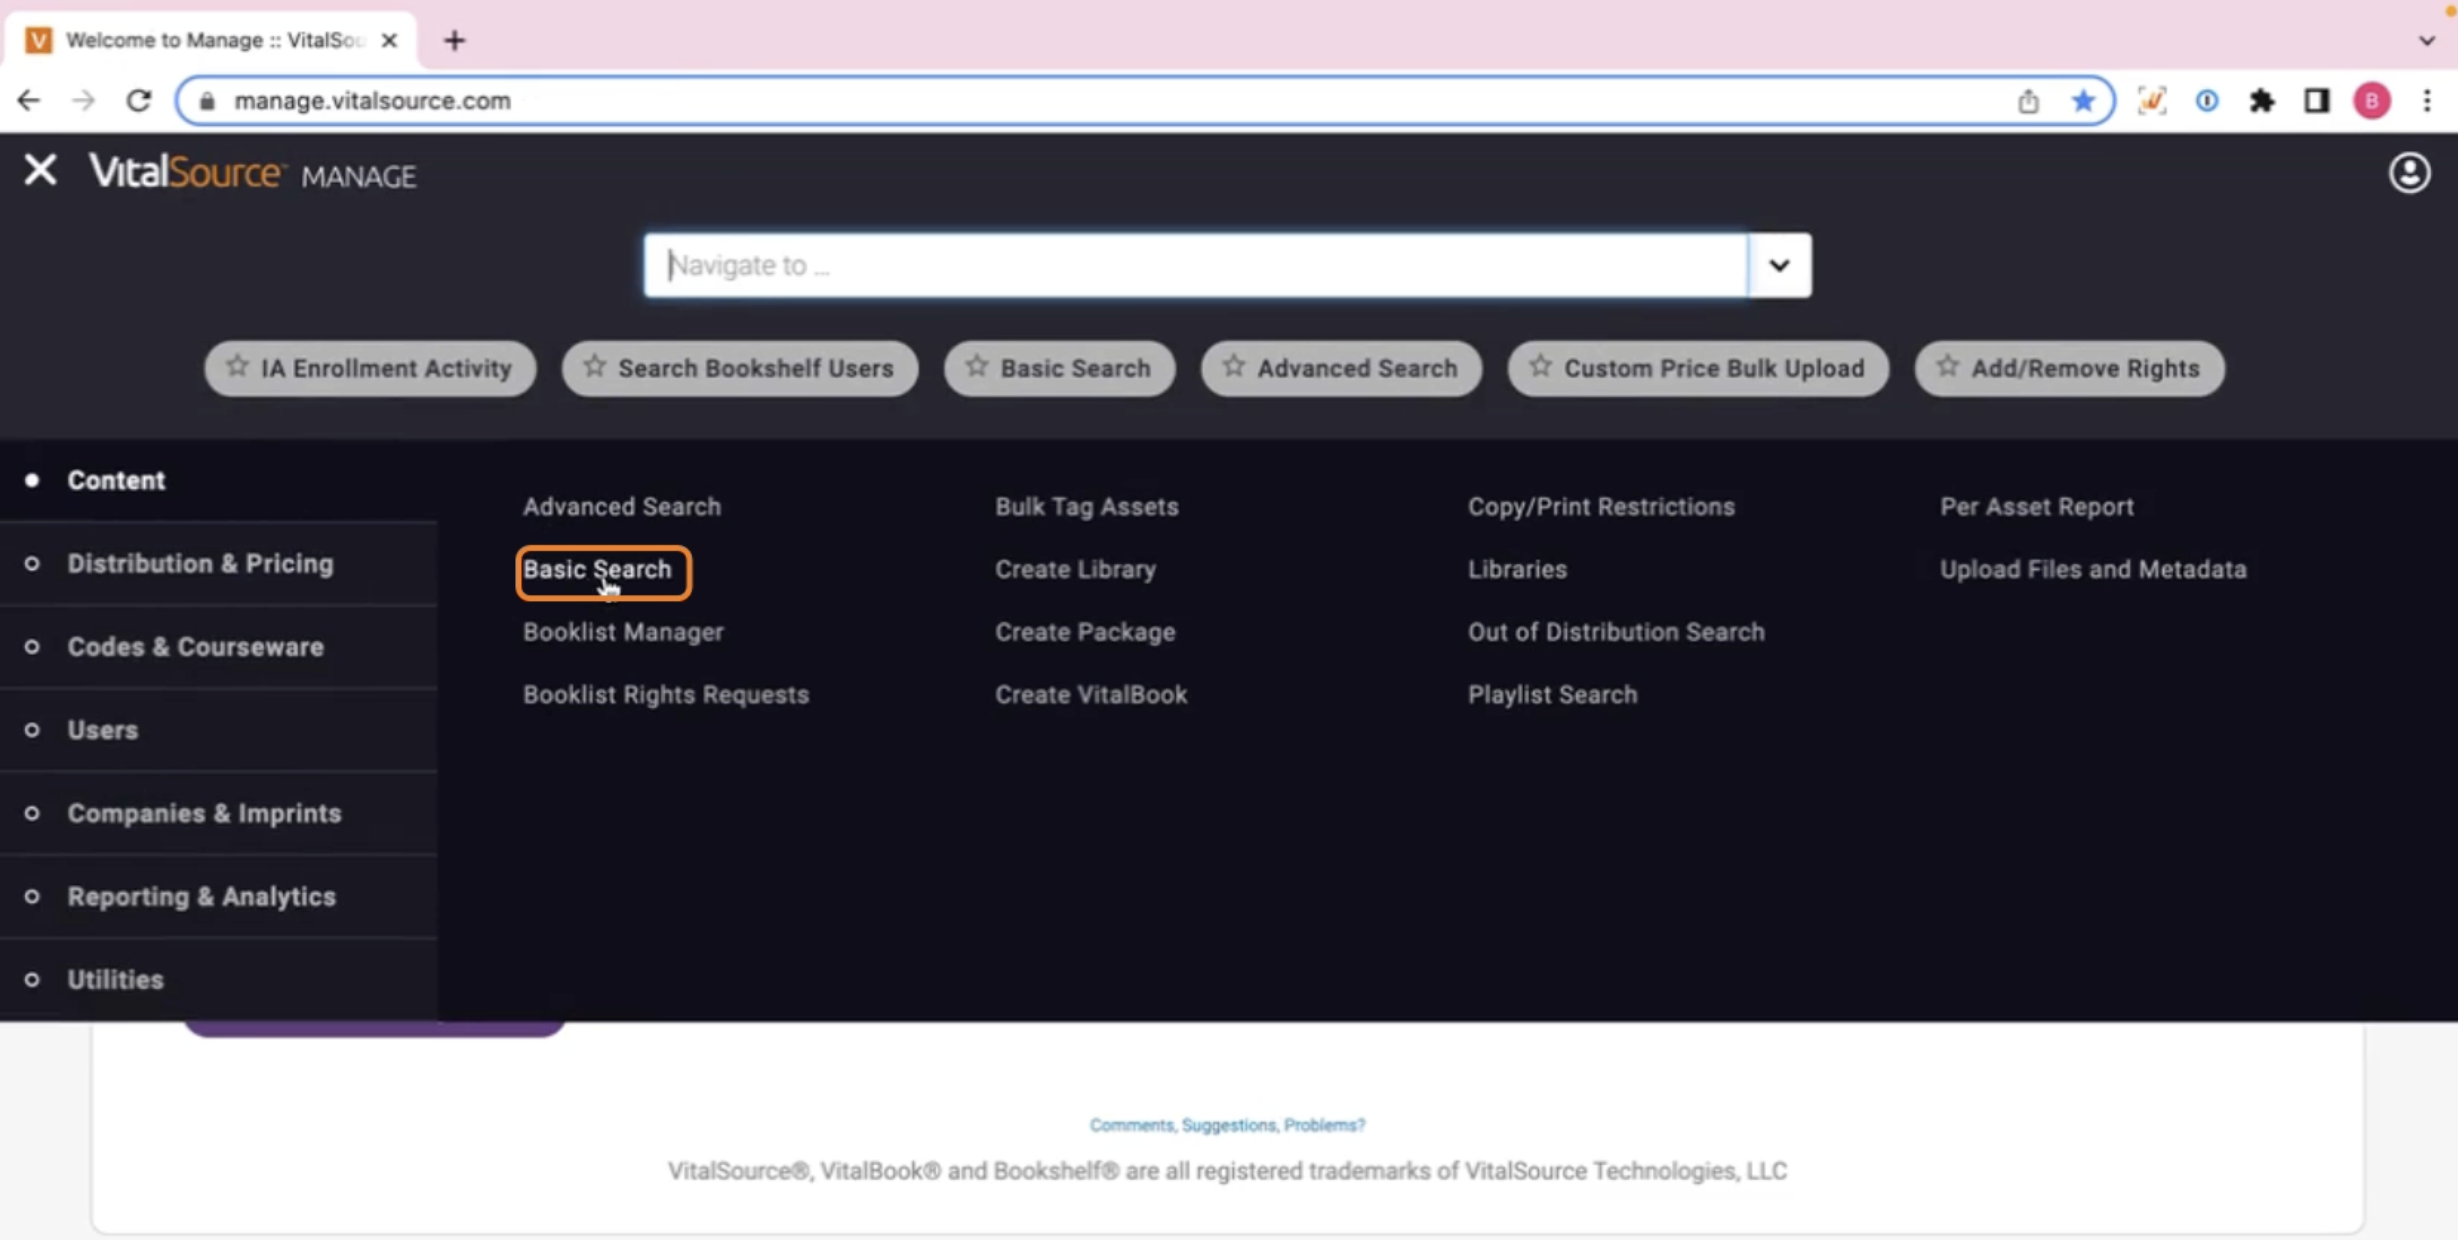Reload the page with the refresh icon
2458x1240 pixels.
pos(138,100)
